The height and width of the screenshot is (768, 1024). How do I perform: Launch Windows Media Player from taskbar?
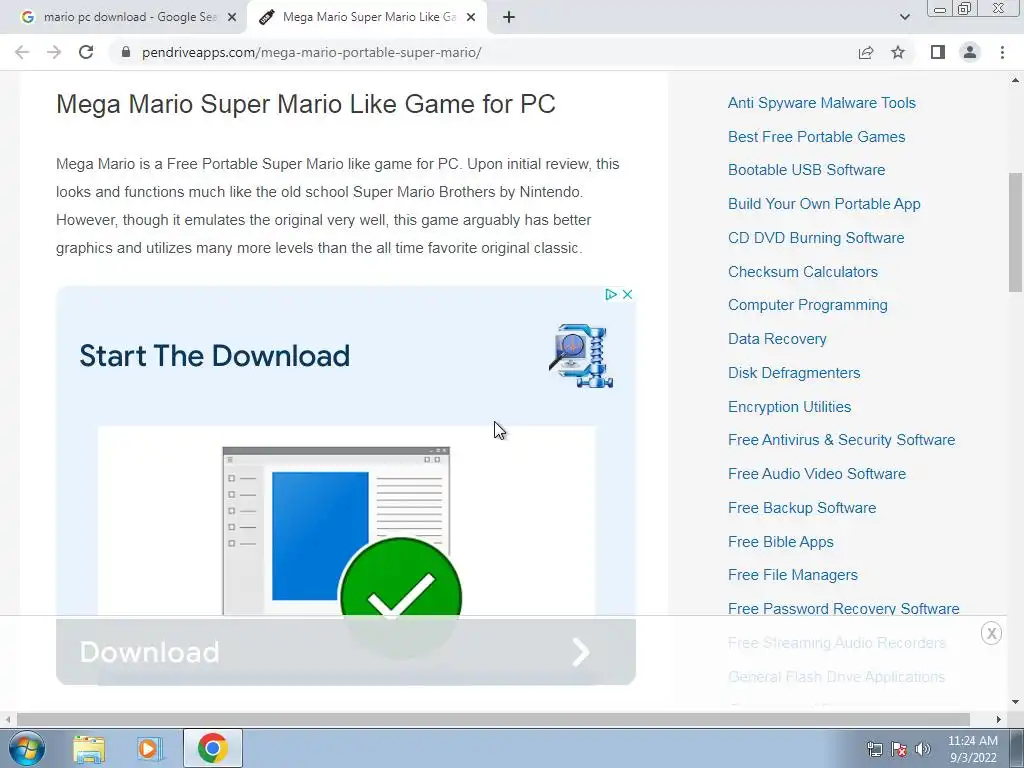click(x=150, y=748)
